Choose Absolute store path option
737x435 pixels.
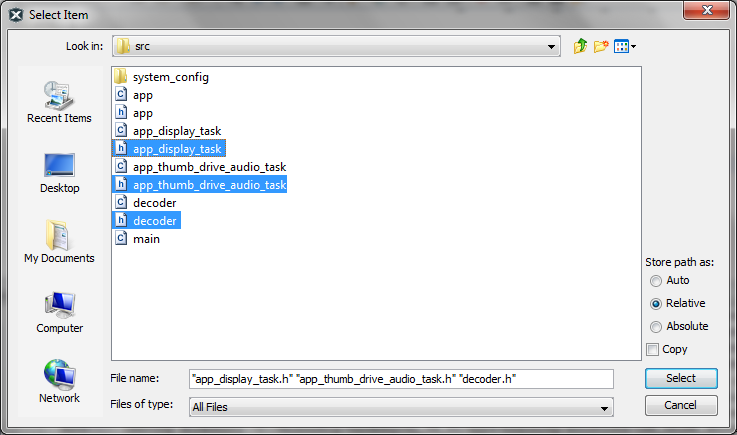(656, 326)
